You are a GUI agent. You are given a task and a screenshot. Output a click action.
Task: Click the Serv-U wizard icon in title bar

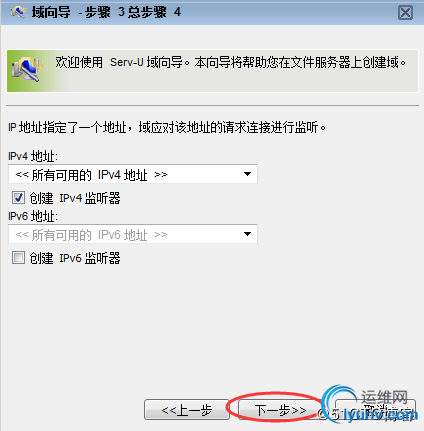pyautogui.click(x=18, y=12)
